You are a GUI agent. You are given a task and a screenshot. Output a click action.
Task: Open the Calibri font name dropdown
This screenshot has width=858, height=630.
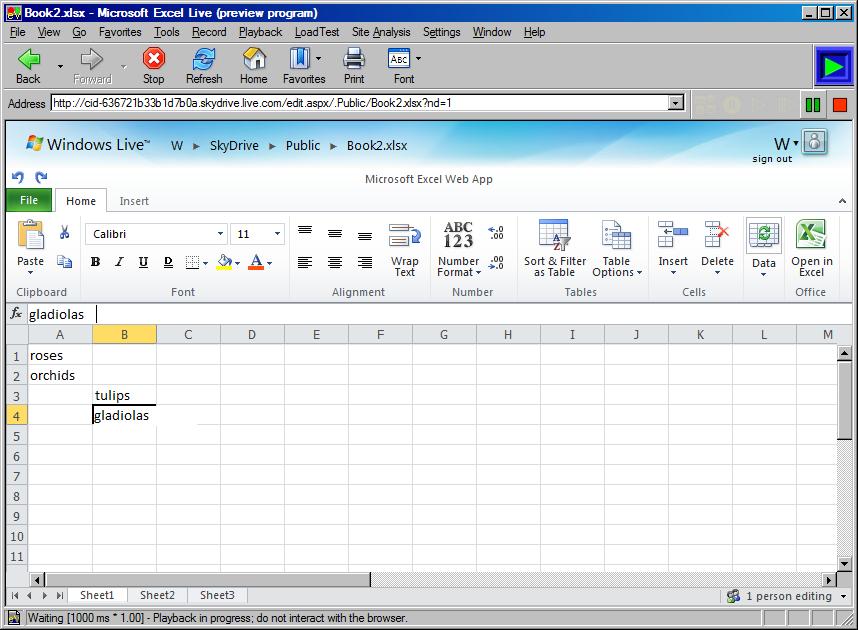(220, 234)
